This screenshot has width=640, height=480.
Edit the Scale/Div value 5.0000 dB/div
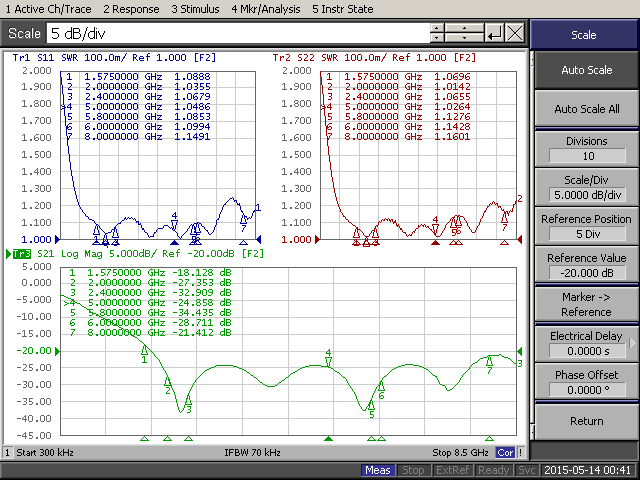click(x=587, y=195)
